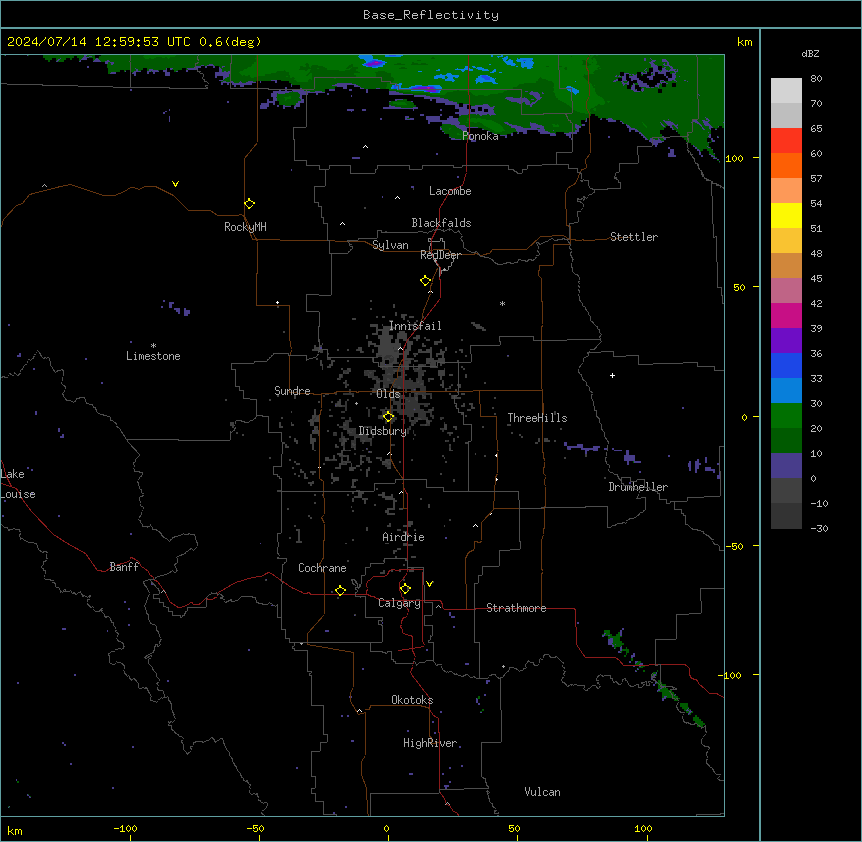Screen dimensions: 862x842
Task: Click the Cochrane town label
Action: [x=322, y=568]
